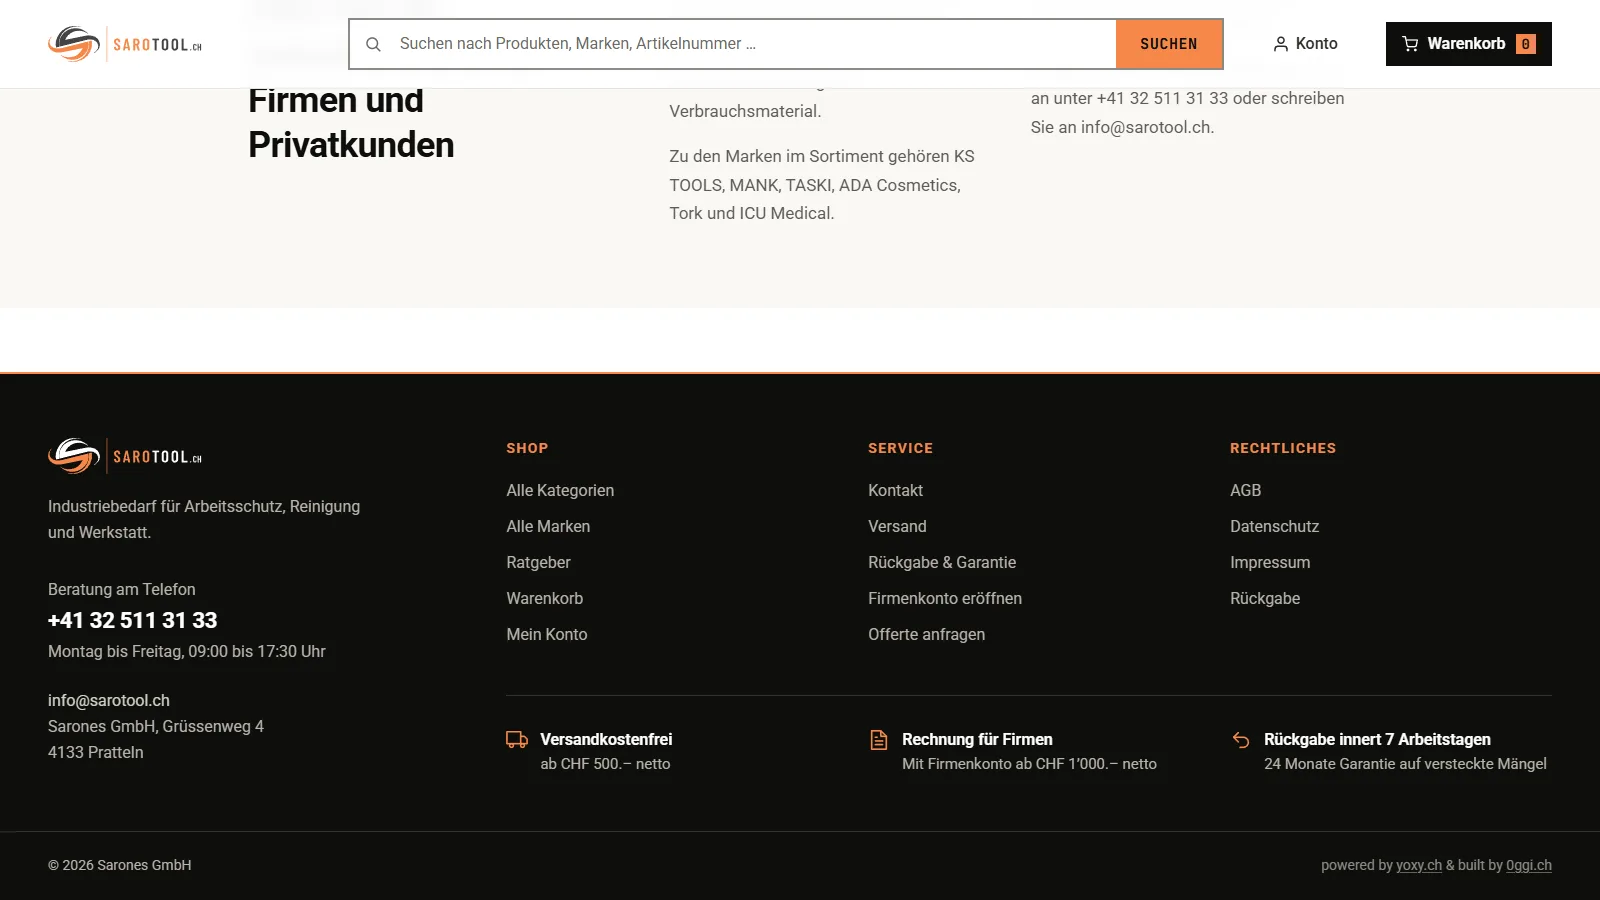Go to the Ratgeber page

coord(538,562)
